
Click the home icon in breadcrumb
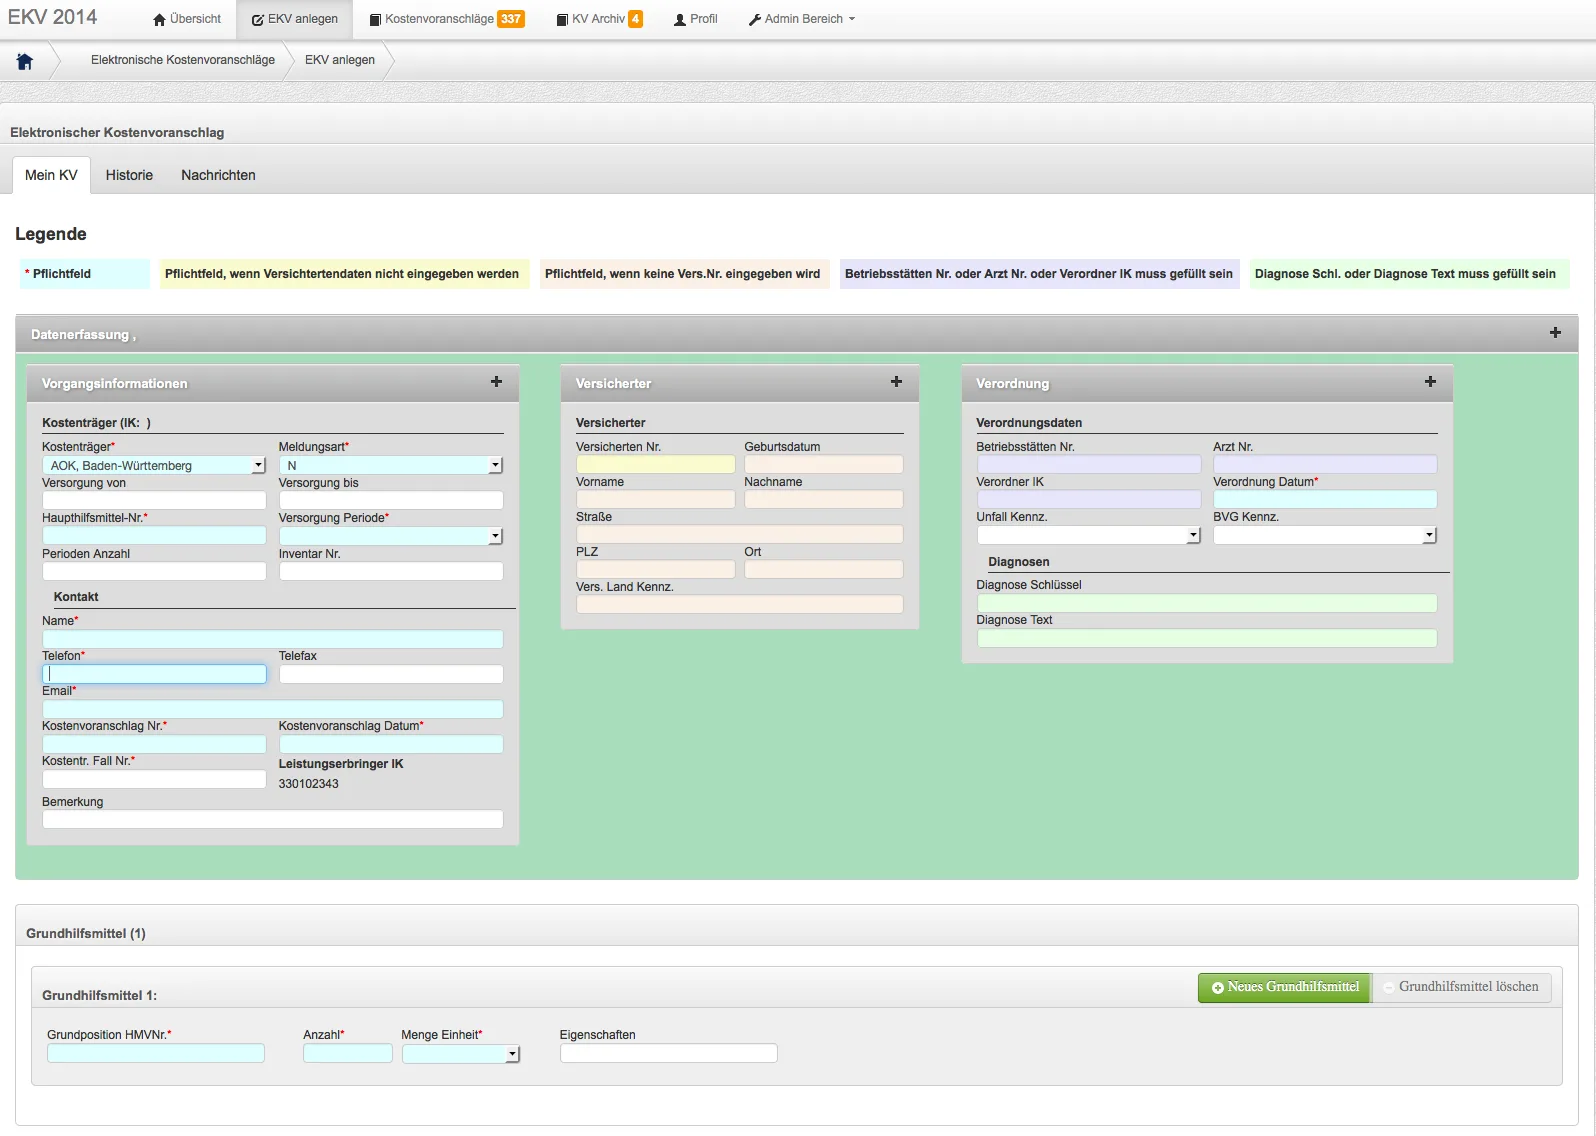(25, 61)
